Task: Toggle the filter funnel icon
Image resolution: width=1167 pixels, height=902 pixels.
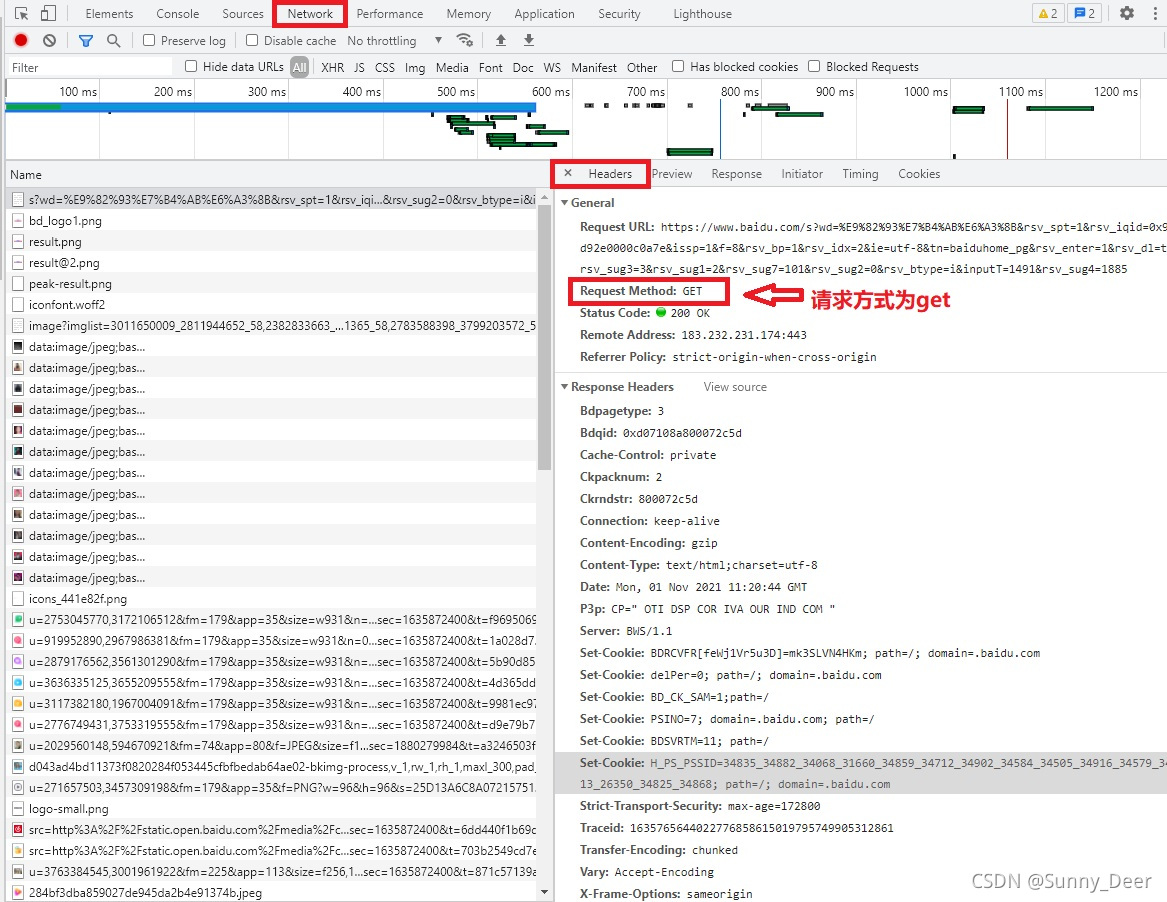Action: click(x=86, y=40)
